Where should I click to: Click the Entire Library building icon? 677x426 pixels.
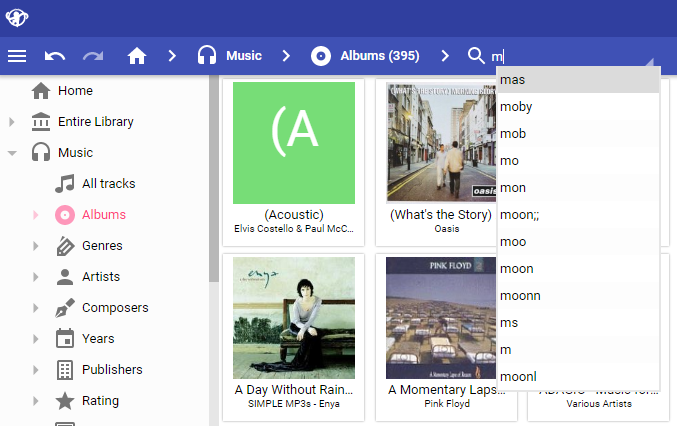coord(41,122)
